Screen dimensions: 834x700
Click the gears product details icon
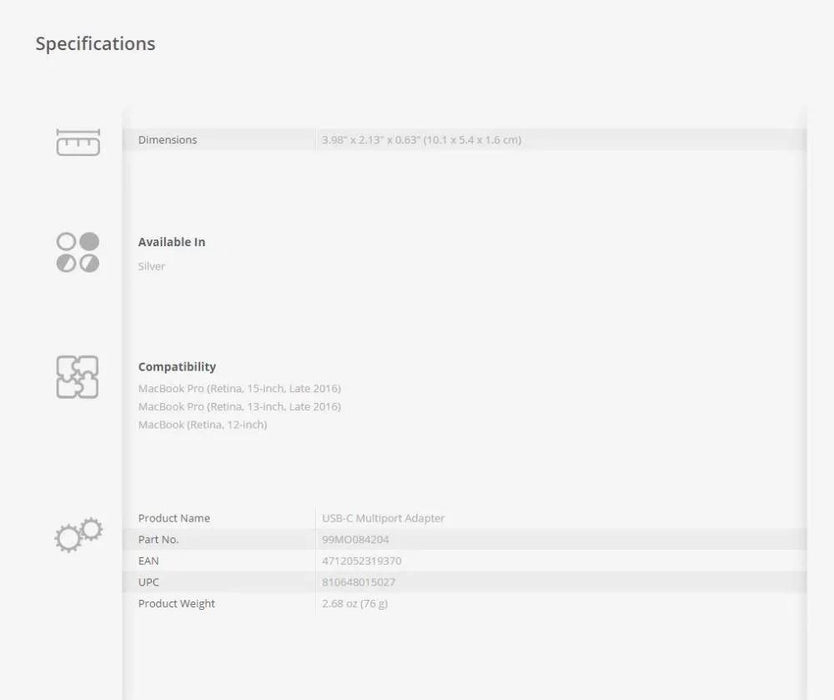click(x=78, y=535)
